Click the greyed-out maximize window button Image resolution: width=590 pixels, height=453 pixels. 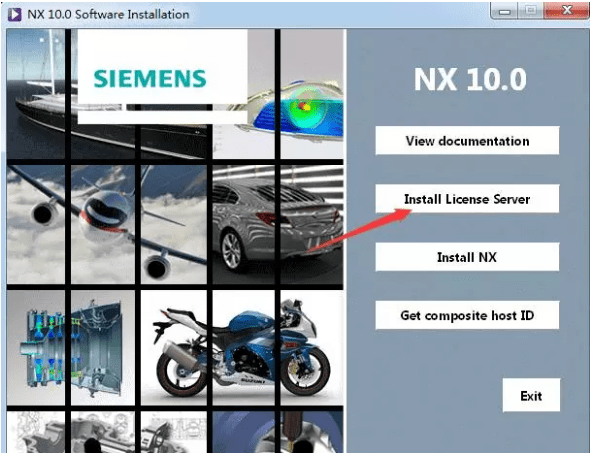531,11
